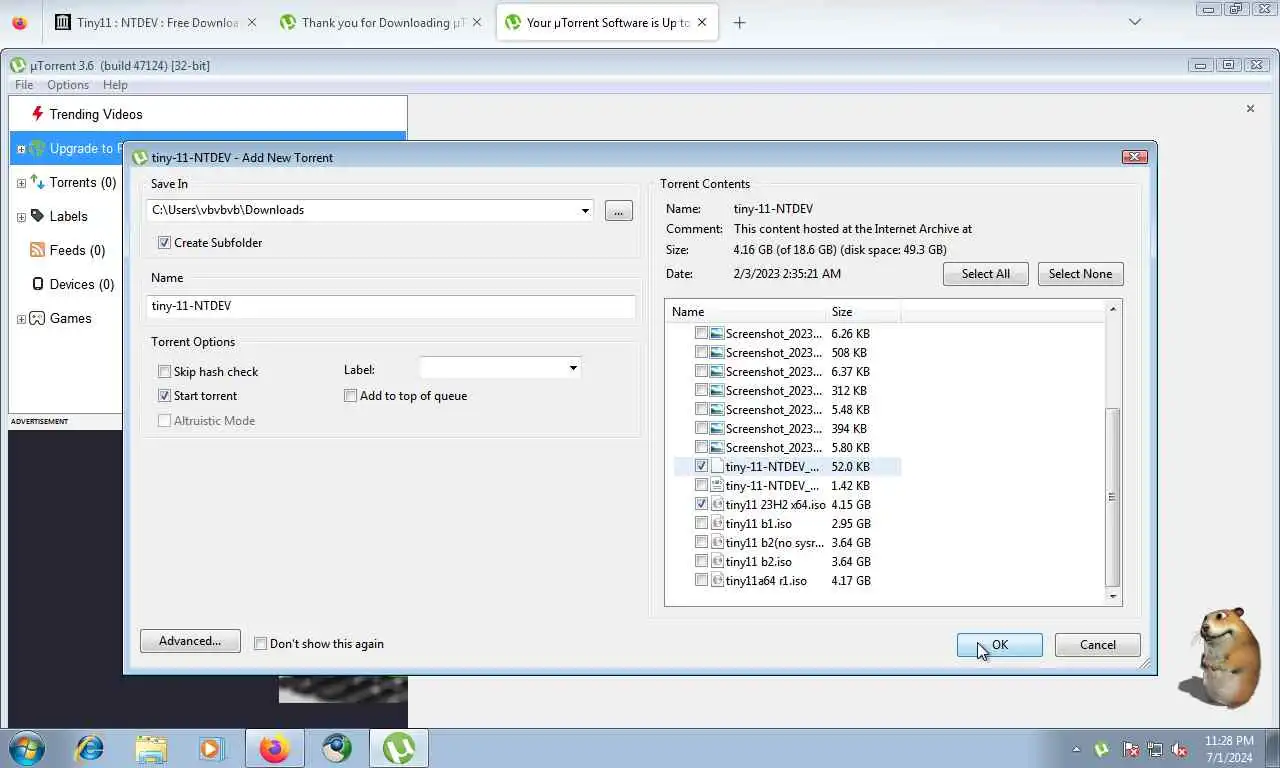
Task: Click the Trending Videos lightning icon
Action: 37,114
